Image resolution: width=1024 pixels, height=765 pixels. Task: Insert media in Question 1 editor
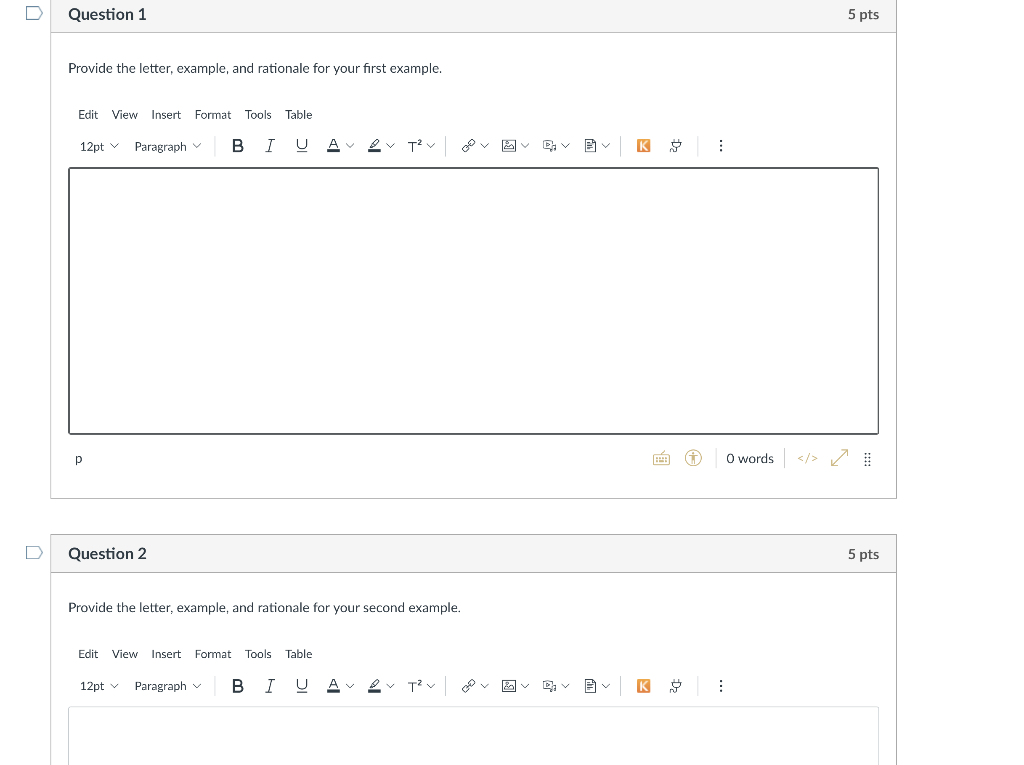pos(549,146)
